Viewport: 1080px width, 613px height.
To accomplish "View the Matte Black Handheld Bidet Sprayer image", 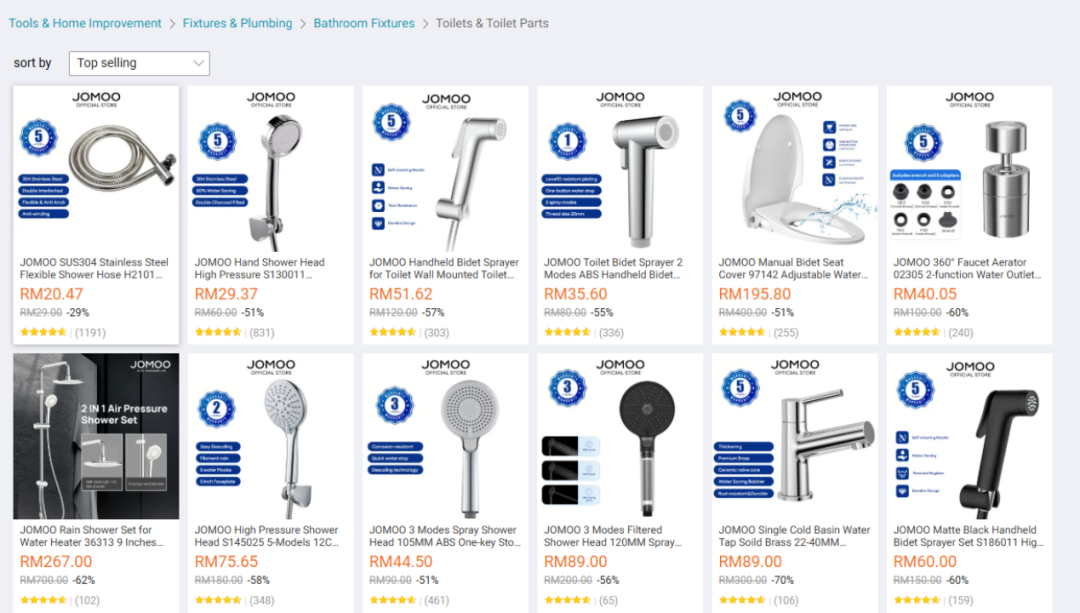I will 970,437.
